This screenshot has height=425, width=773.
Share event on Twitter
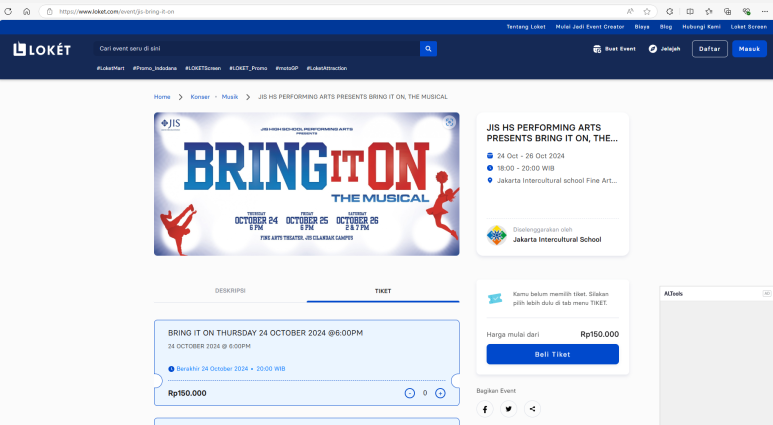point(509,409)
